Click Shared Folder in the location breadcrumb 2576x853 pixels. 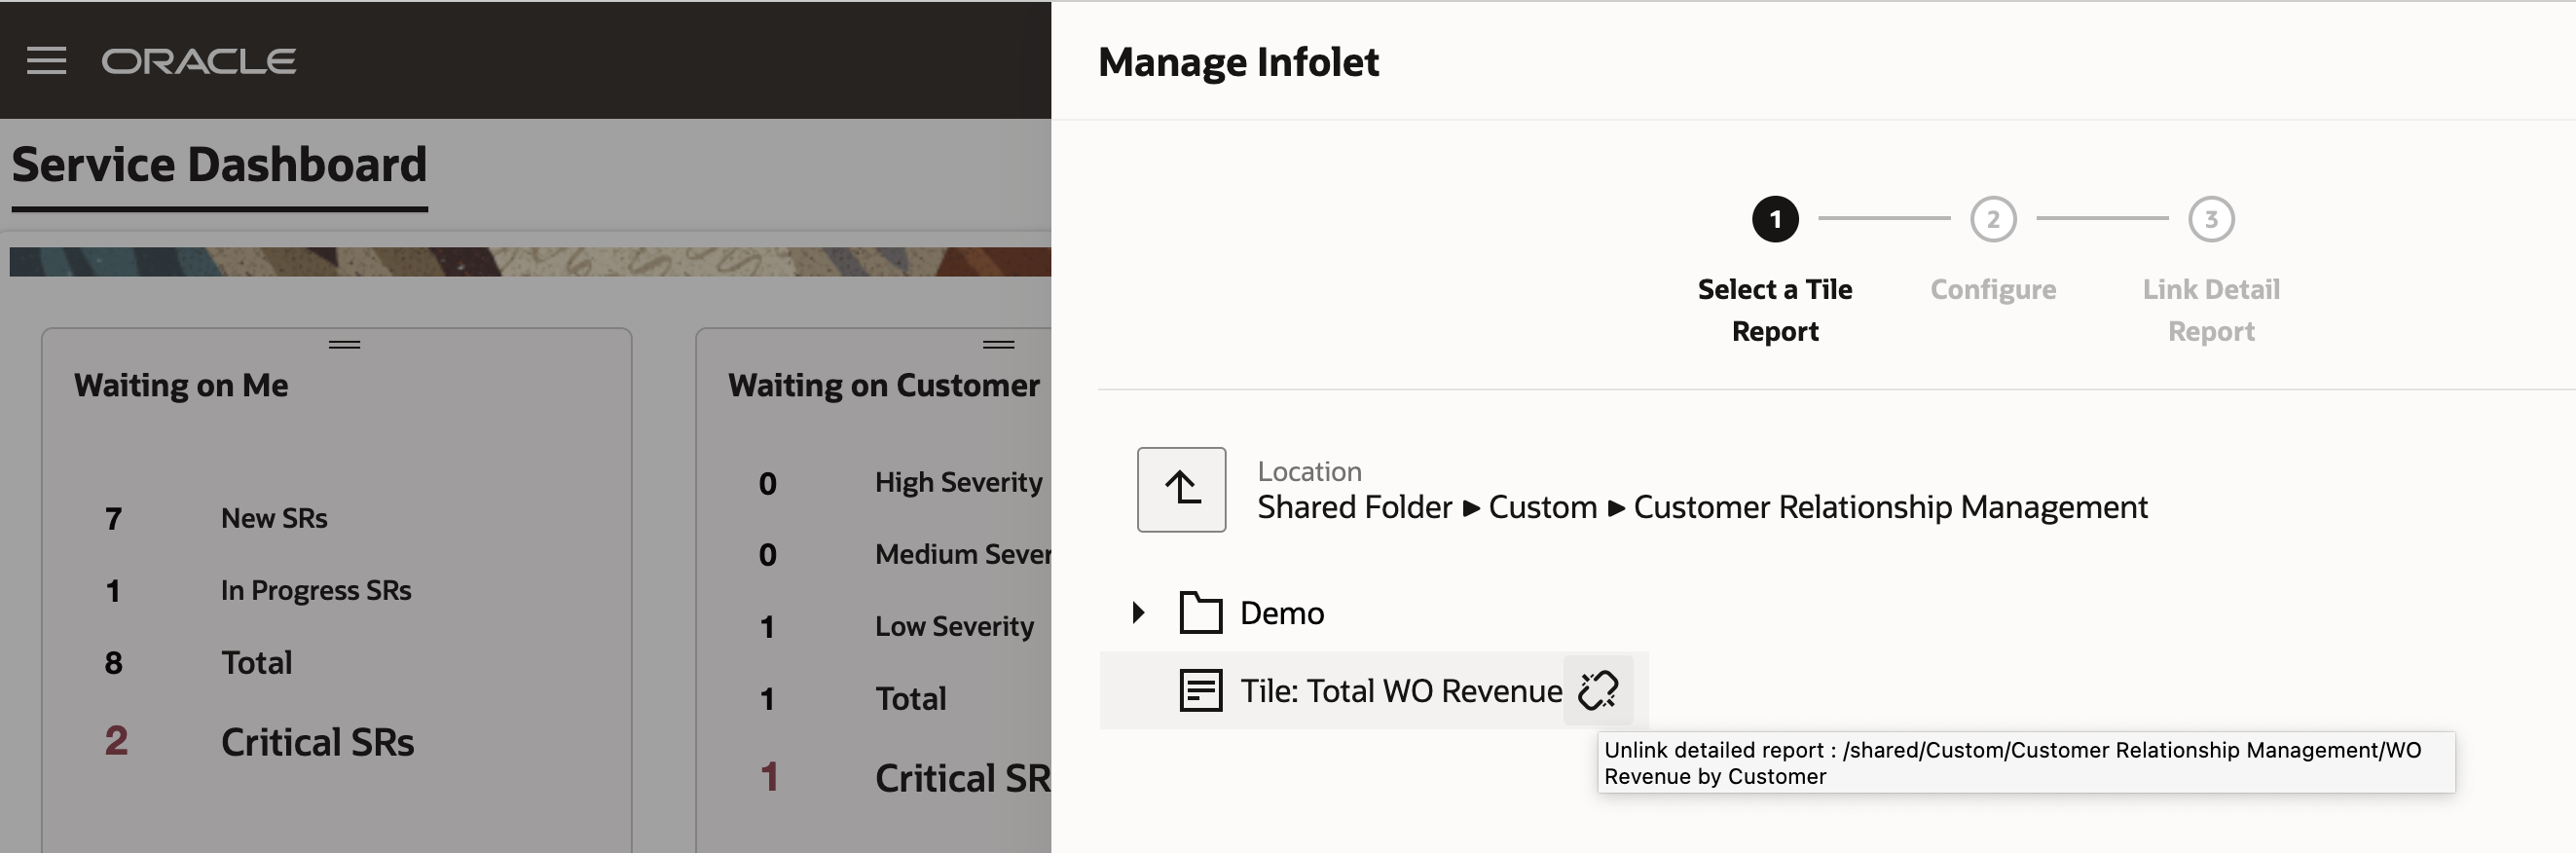[x=1354, y=508]
